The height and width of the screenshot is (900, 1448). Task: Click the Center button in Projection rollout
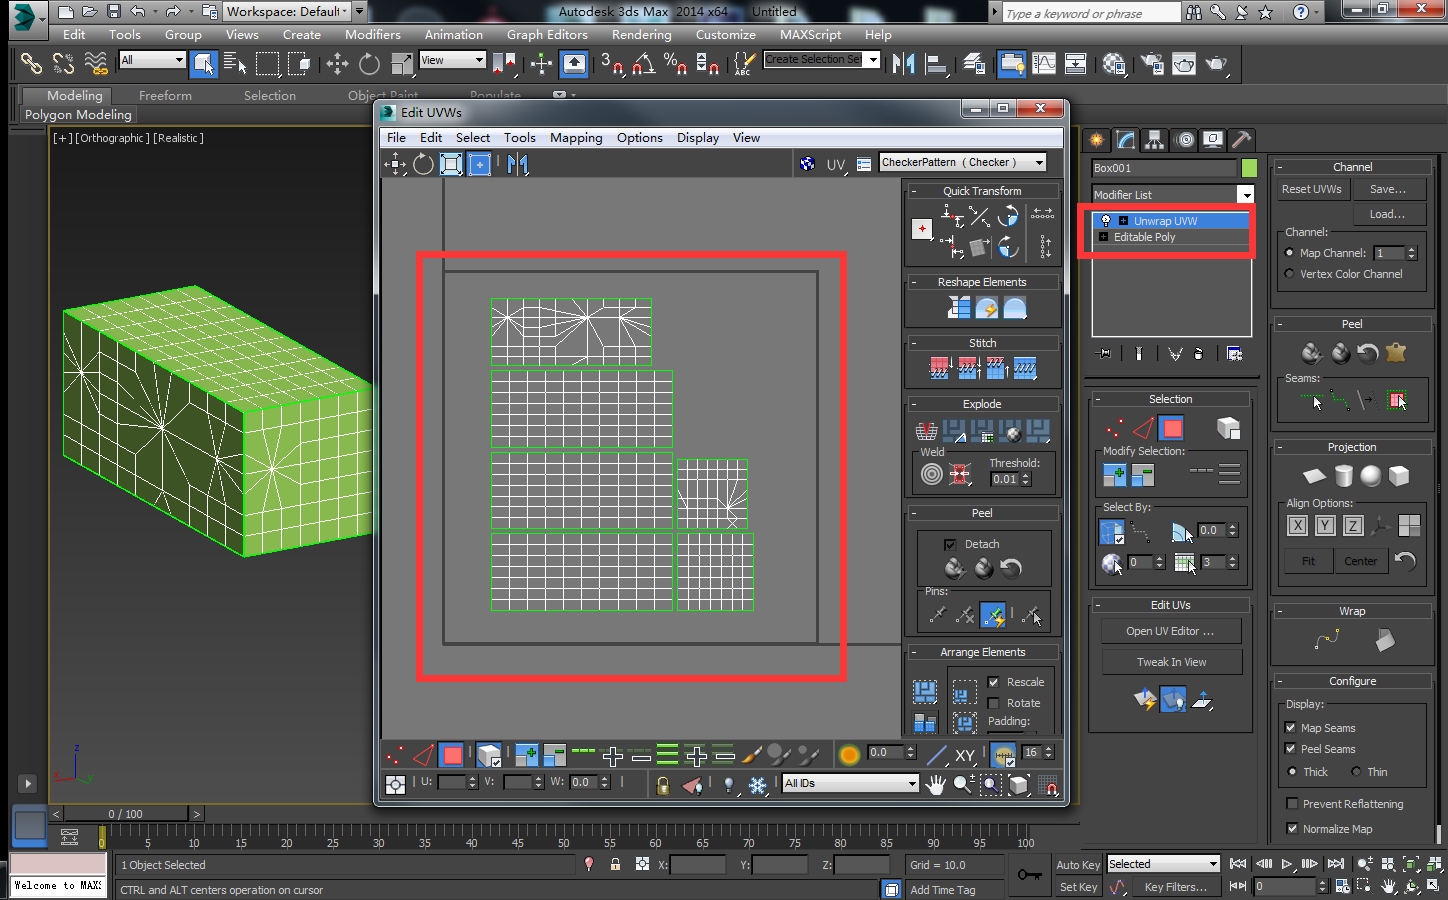tap(1360, 561)
